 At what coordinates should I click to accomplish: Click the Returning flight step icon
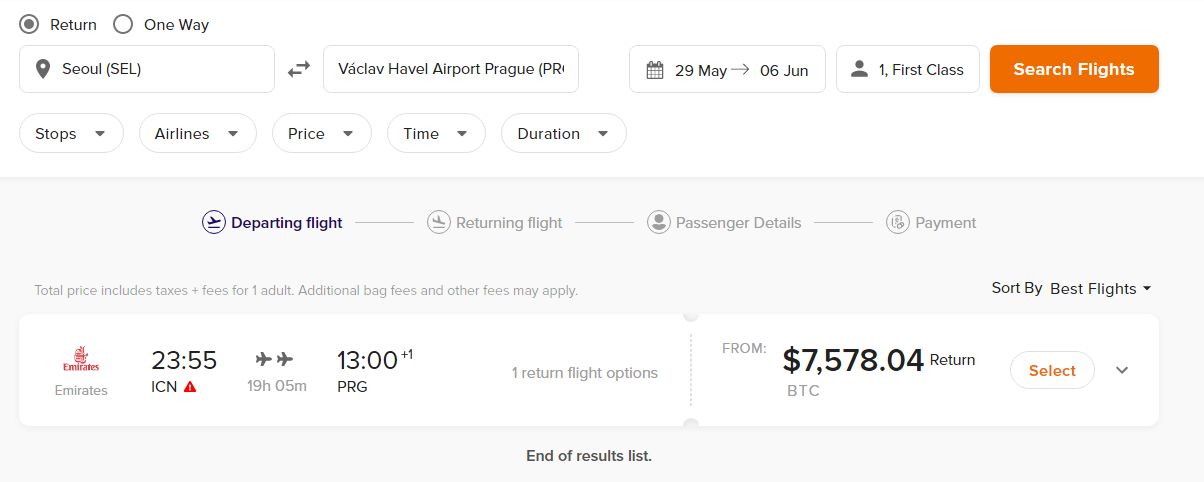tap(438, 222)
